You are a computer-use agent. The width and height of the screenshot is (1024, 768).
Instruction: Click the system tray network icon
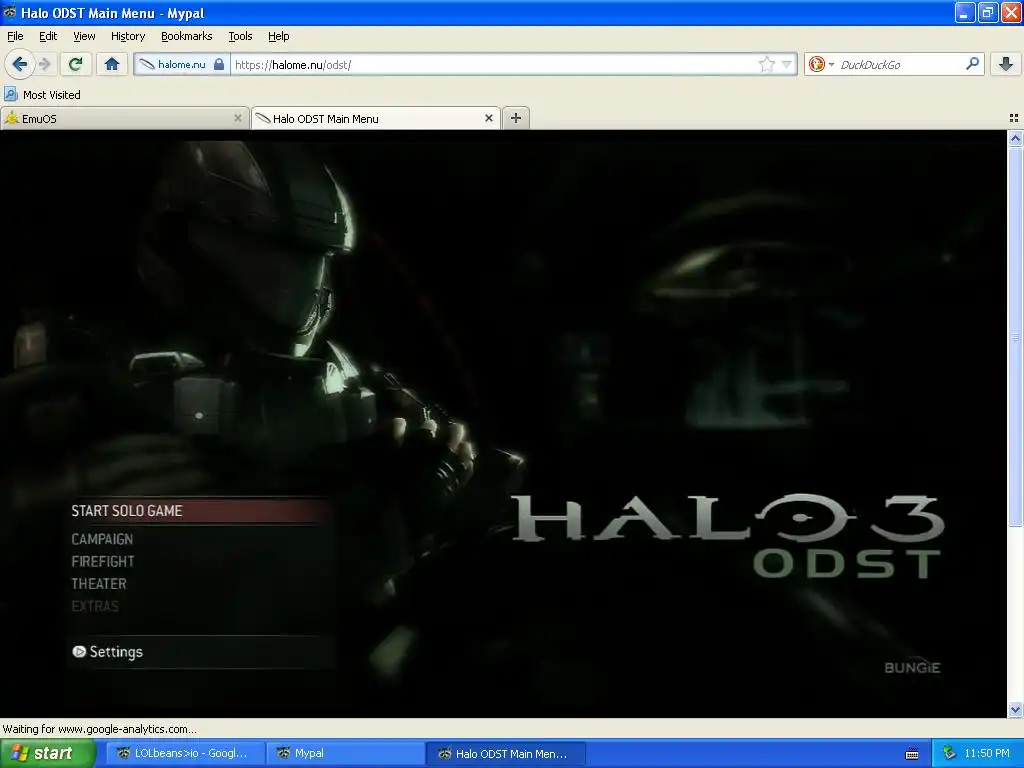click(949, 754)
